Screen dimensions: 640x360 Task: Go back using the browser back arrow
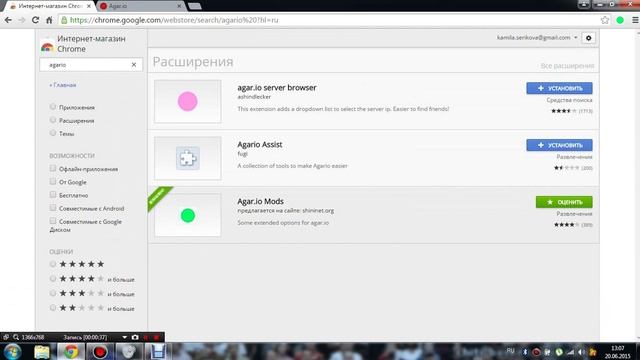pyautogui.click(x=8, y=20)
